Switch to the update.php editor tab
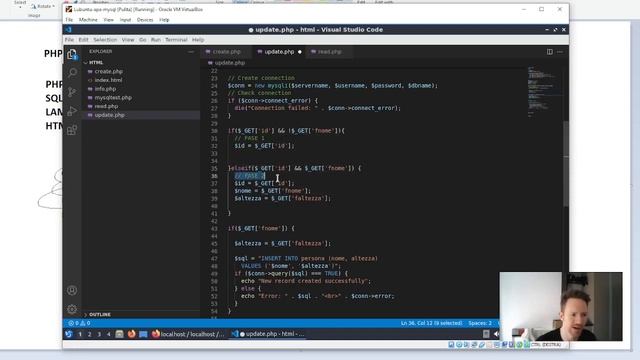 coord(279,52)
